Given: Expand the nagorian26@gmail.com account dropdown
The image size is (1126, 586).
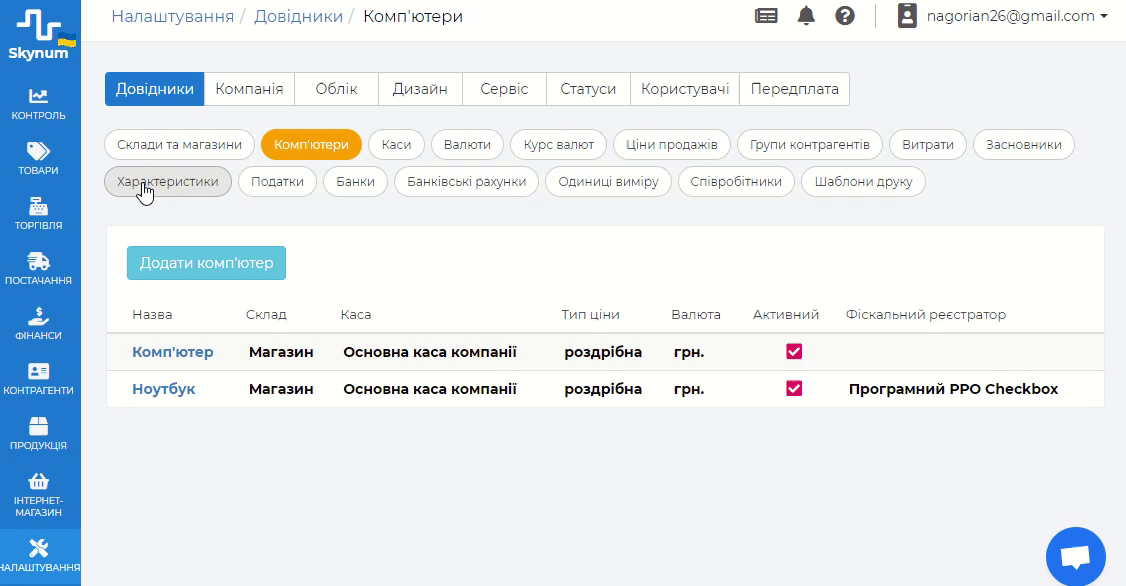Looking at the screenshot, I should click(1003, 16).
